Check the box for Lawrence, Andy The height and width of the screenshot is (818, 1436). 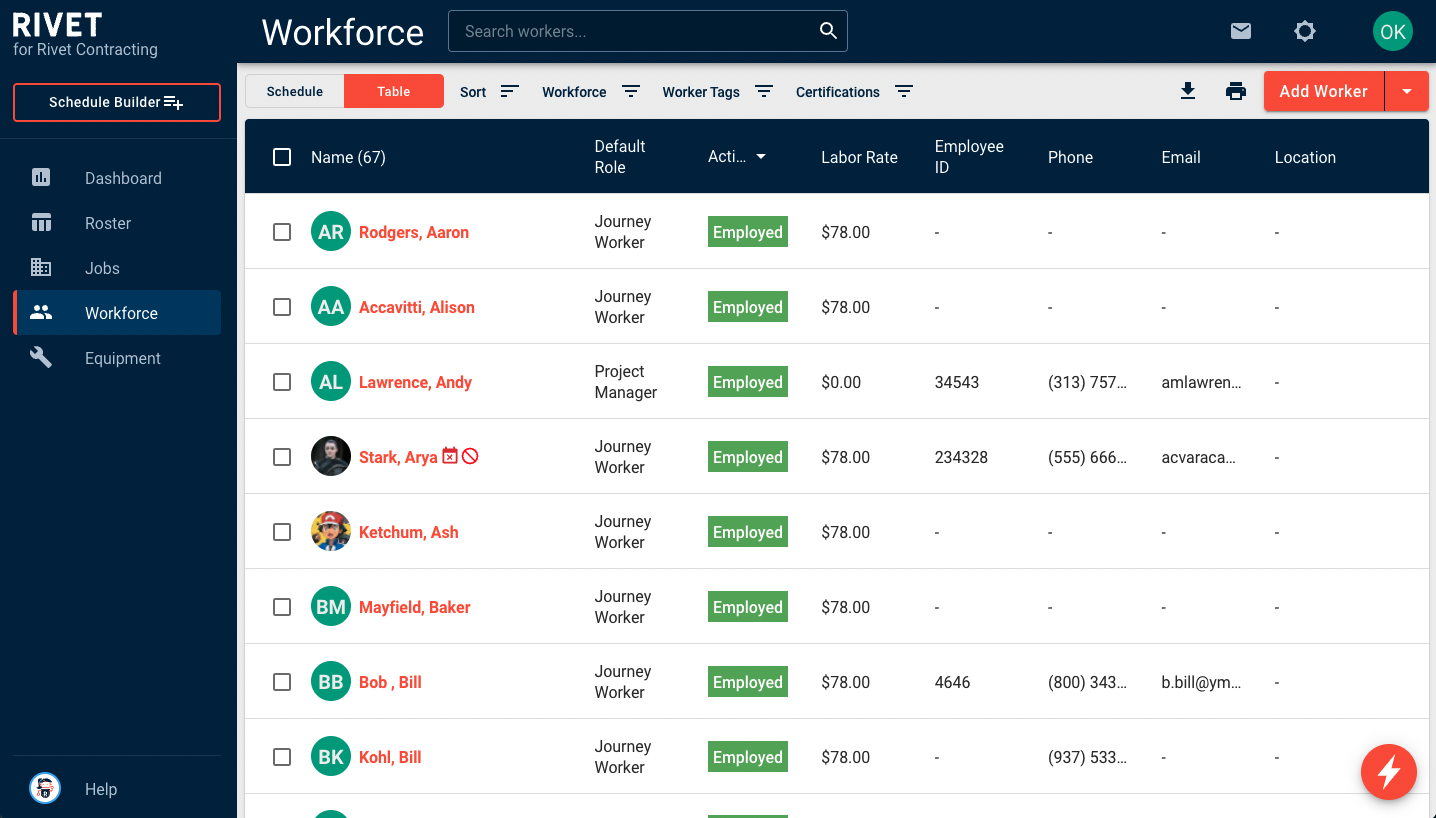click(x=282, y=382)
